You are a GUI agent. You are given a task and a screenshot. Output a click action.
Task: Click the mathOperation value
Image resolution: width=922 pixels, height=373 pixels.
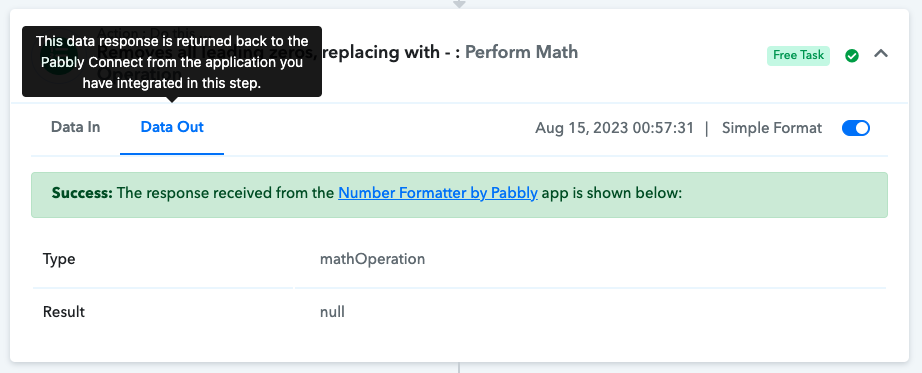click(x=372, y=259)
